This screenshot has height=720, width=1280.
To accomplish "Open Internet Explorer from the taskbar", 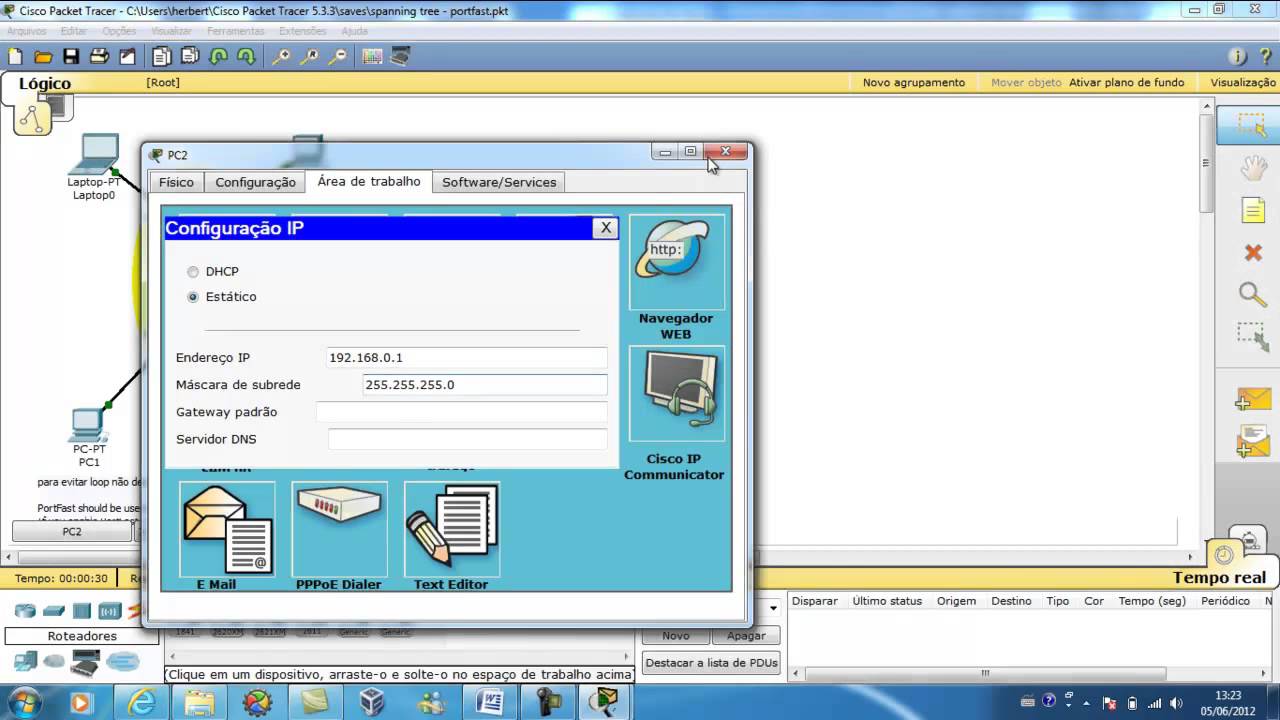I will pos(142,703).
